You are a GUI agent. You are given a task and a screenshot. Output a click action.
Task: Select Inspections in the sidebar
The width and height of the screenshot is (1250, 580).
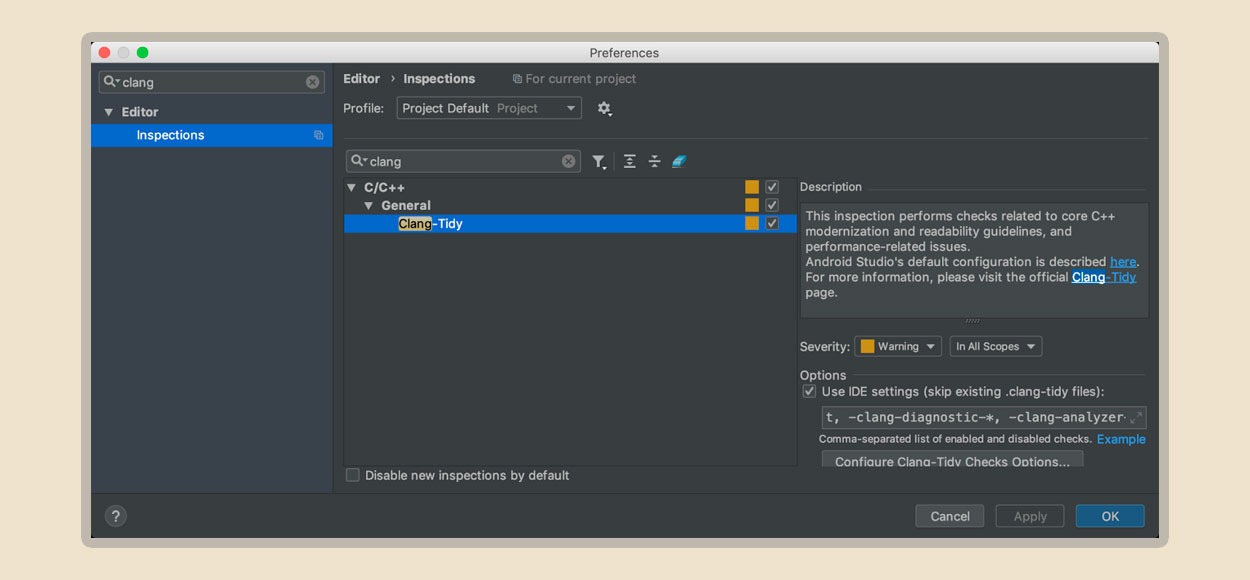coord(211,135)
